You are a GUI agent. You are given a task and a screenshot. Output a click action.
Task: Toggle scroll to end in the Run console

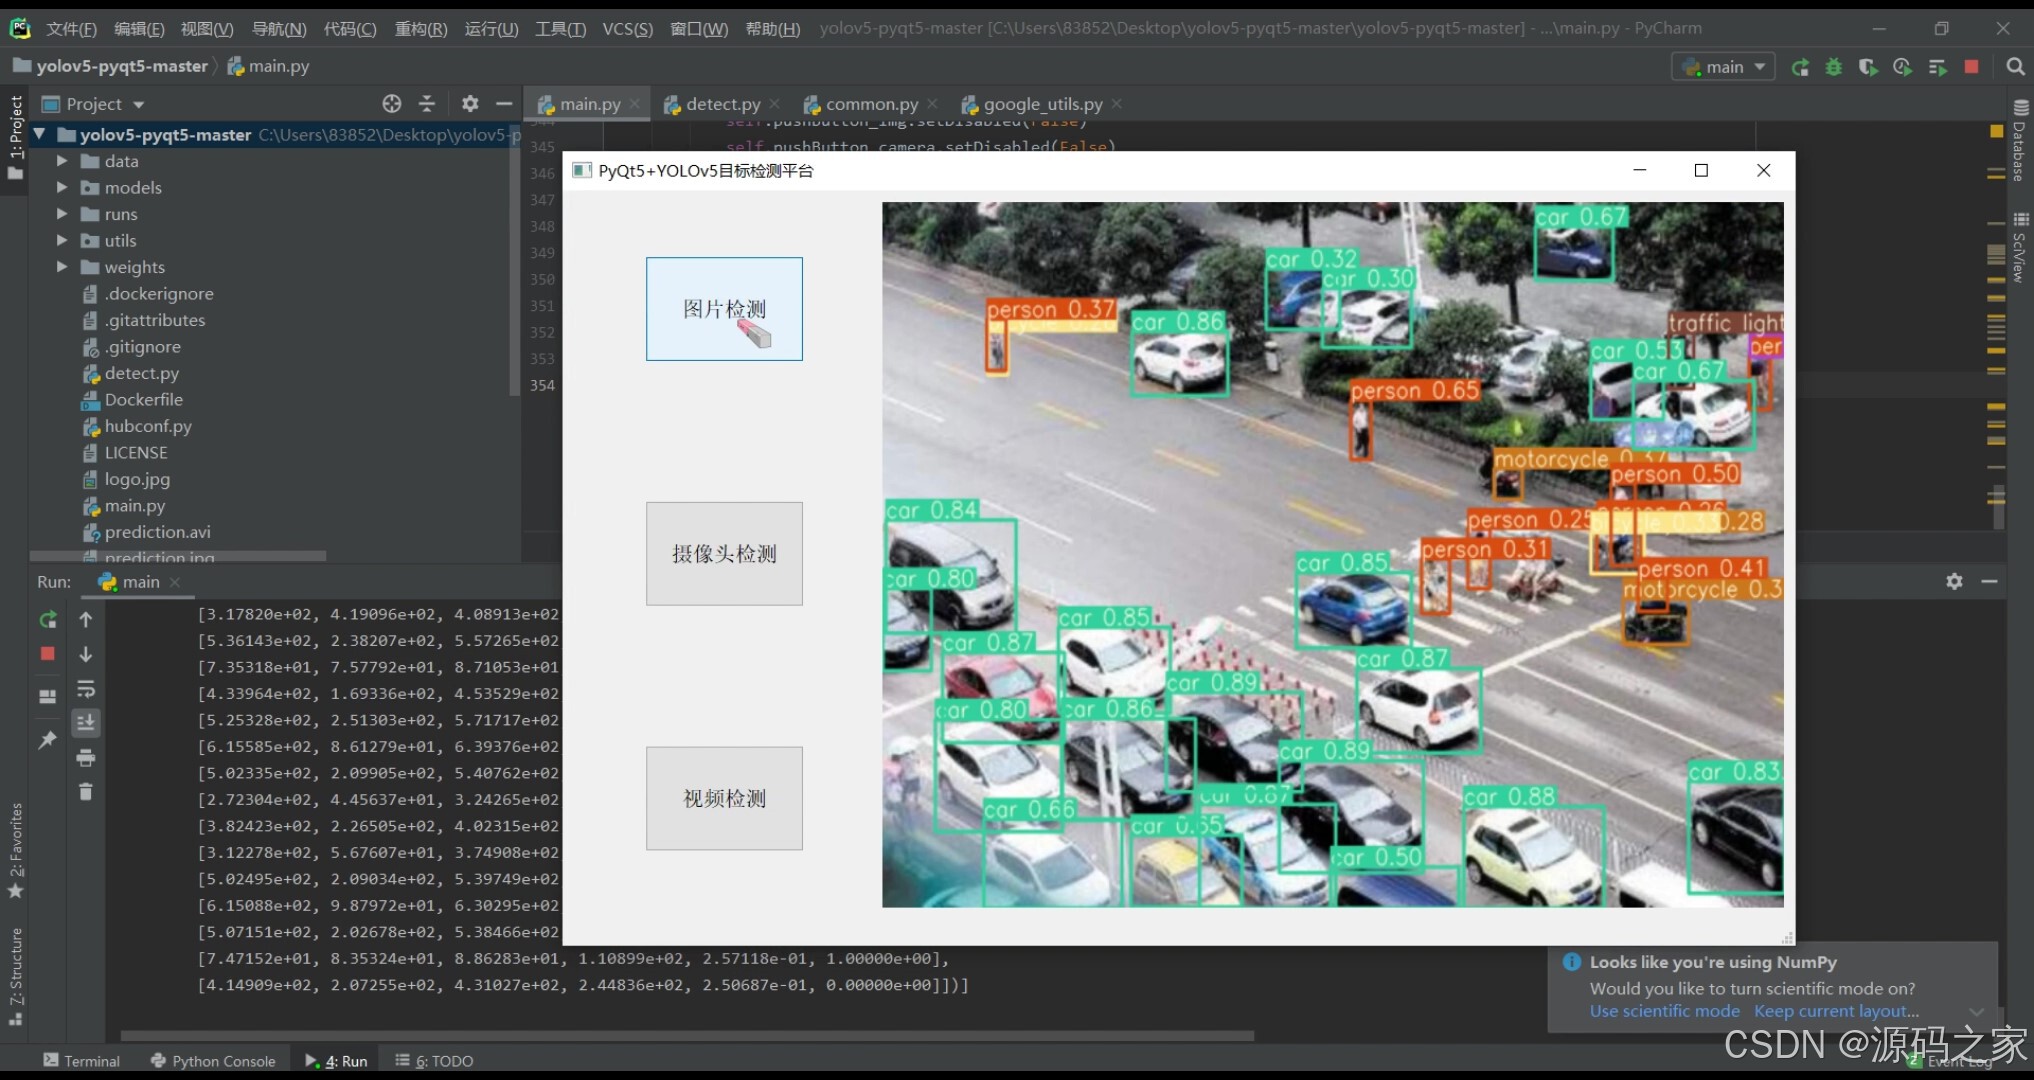tap(86, 722)
